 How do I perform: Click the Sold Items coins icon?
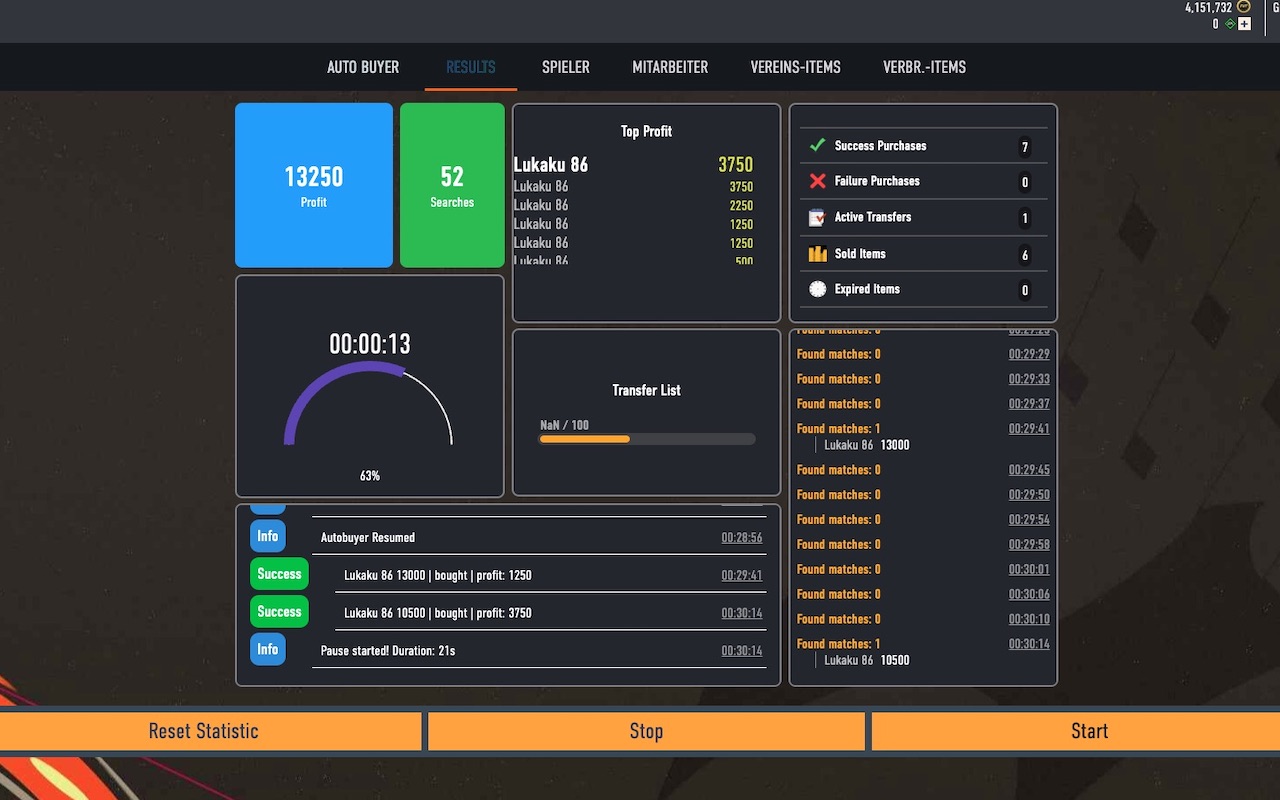[817, 254]
